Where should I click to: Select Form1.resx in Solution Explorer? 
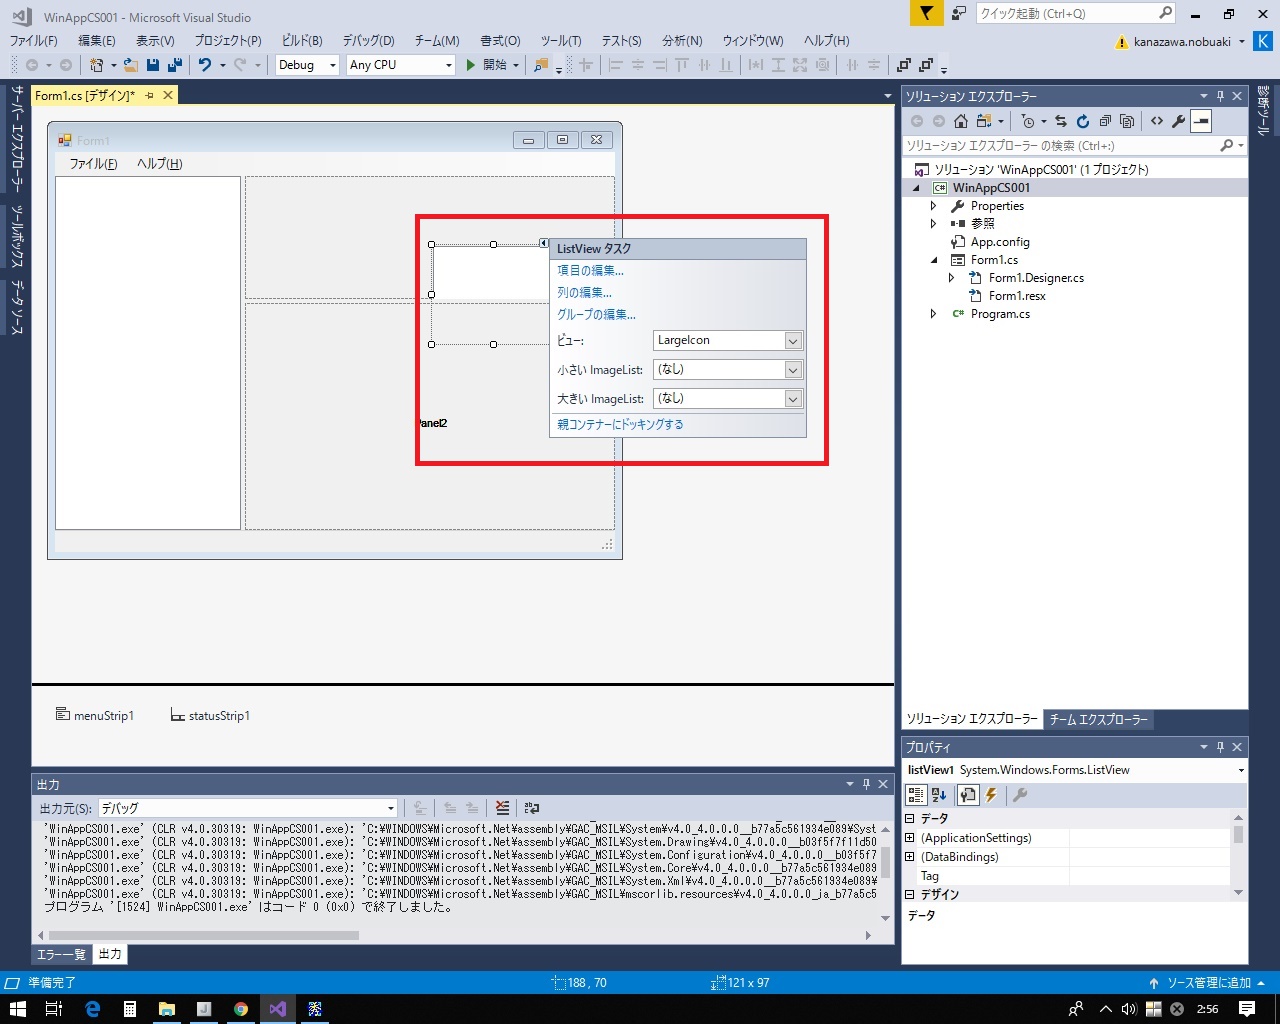(x=1017, y=296)
